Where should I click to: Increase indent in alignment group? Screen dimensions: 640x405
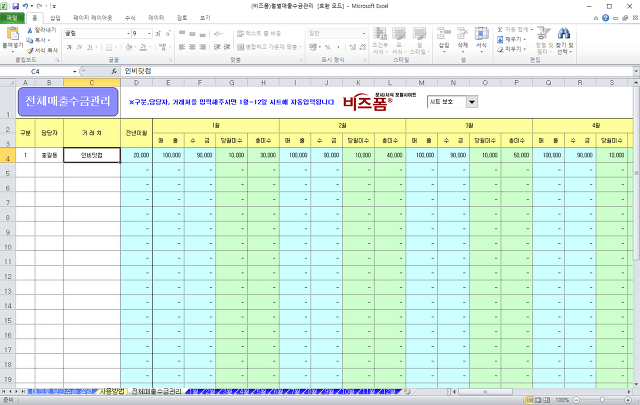tap(227, 47)
